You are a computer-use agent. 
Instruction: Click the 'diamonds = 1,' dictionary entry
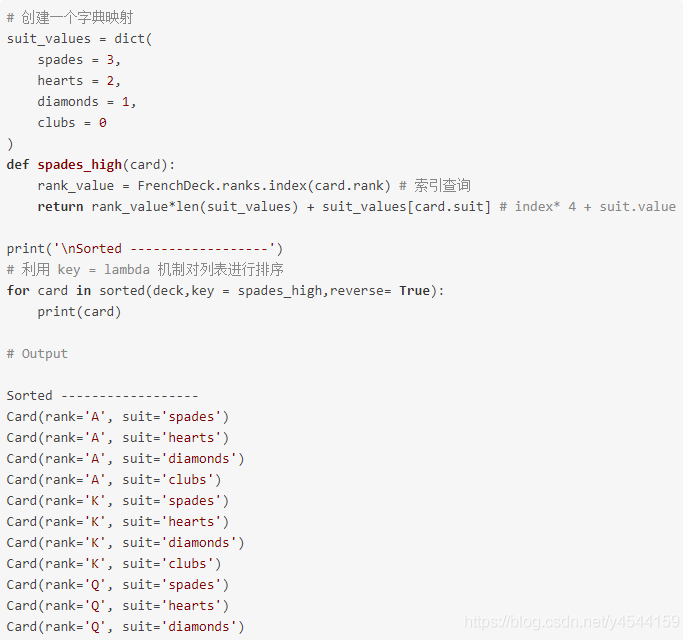[x=87, y=102]
